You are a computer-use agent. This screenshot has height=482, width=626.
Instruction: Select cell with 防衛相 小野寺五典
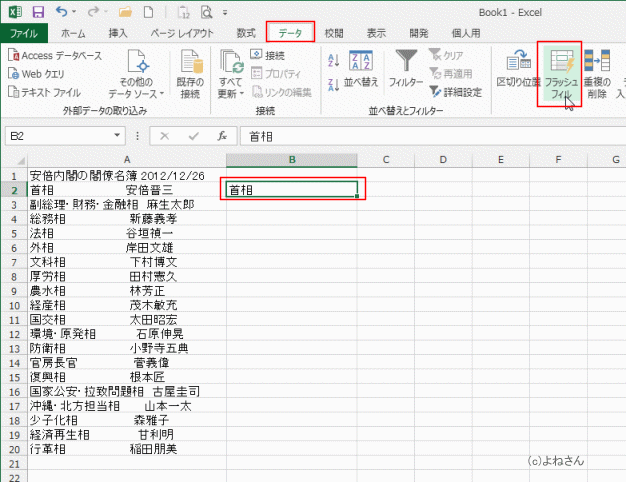127,348
